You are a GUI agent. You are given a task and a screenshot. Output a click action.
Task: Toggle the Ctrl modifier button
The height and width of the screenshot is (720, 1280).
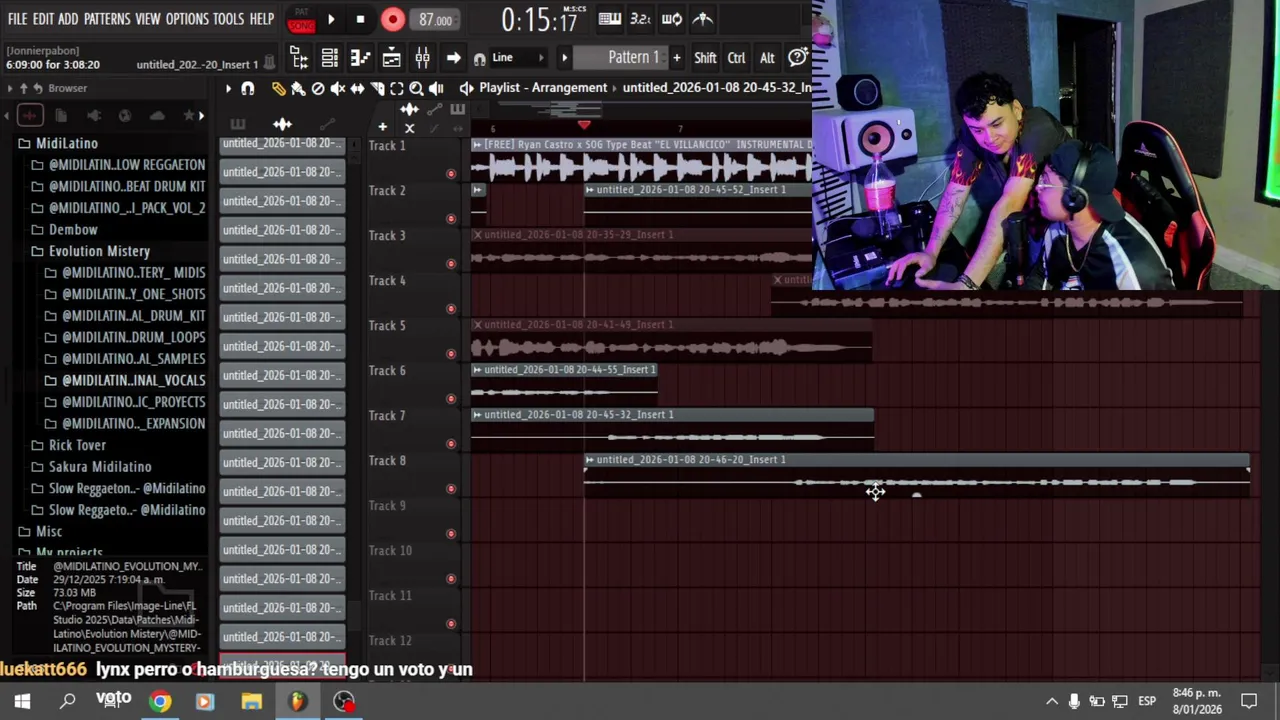[x=736, y=58]
